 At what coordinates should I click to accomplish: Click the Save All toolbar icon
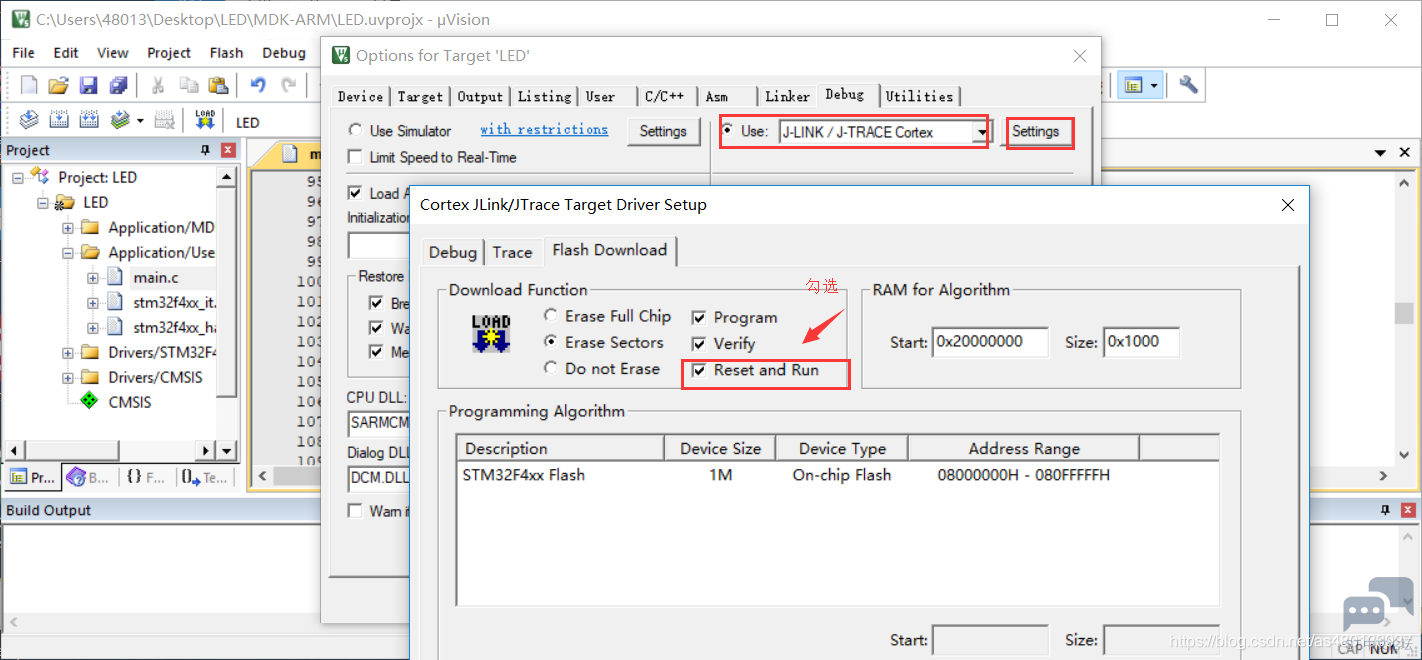pyautogui.click(x=119, y=85)
